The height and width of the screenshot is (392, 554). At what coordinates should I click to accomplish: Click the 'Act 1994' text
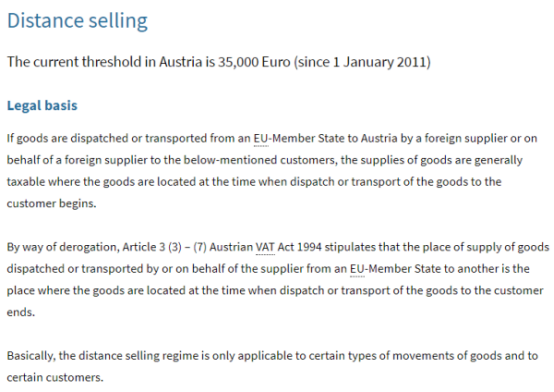(x=300, y=247)
